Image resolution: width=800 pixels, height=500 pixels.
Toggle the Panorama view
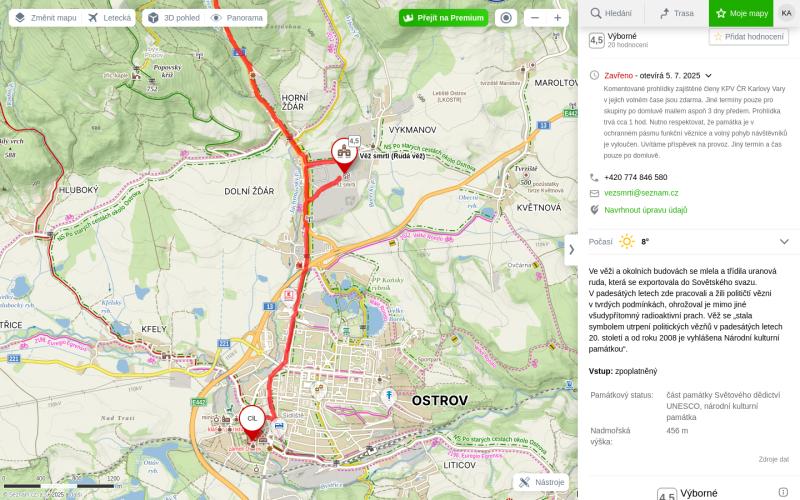point(237,18)
